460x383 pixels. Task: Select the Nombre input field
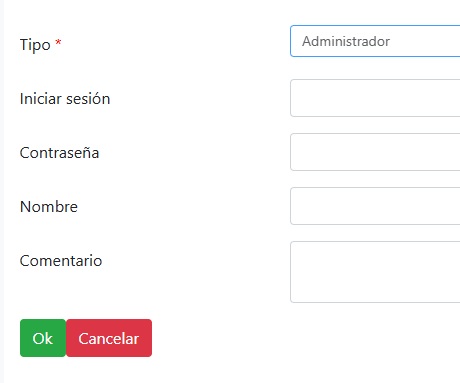tap(375, 206)
